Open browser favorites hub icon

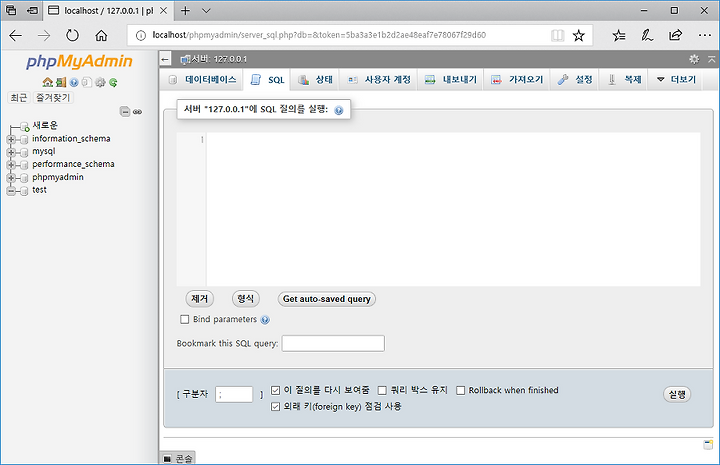tap(619, 35)
